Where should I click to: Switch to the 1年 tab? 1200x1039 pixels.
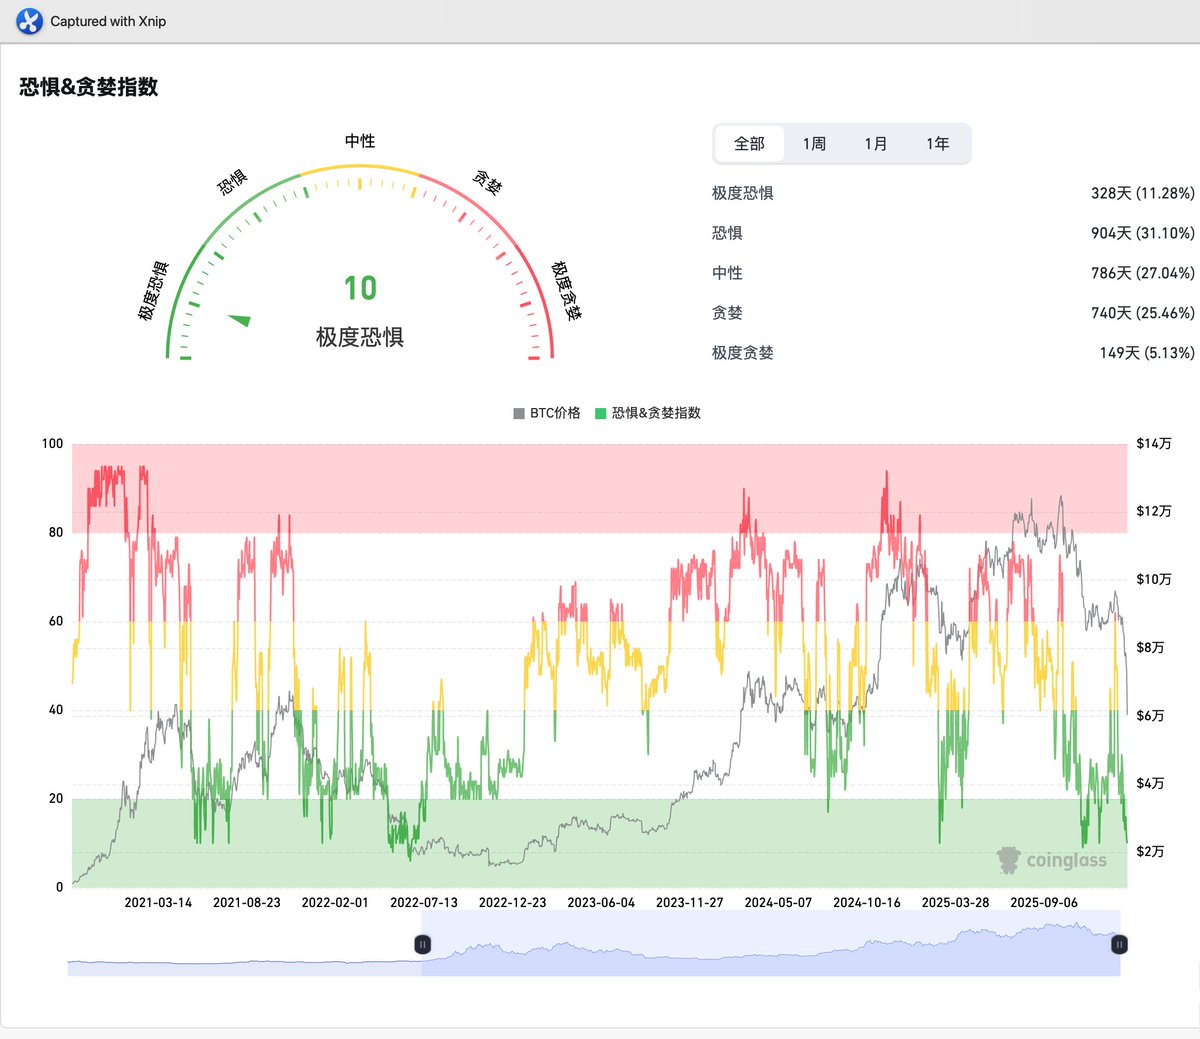pyautogui.click(x=937, y=144)
